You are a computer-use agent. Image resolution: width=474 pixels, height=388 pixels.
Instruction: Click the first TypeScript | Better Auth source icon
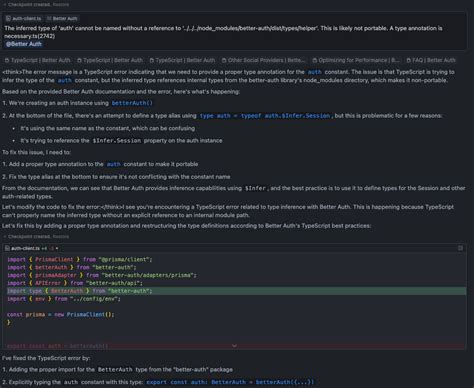coord(7,60)
